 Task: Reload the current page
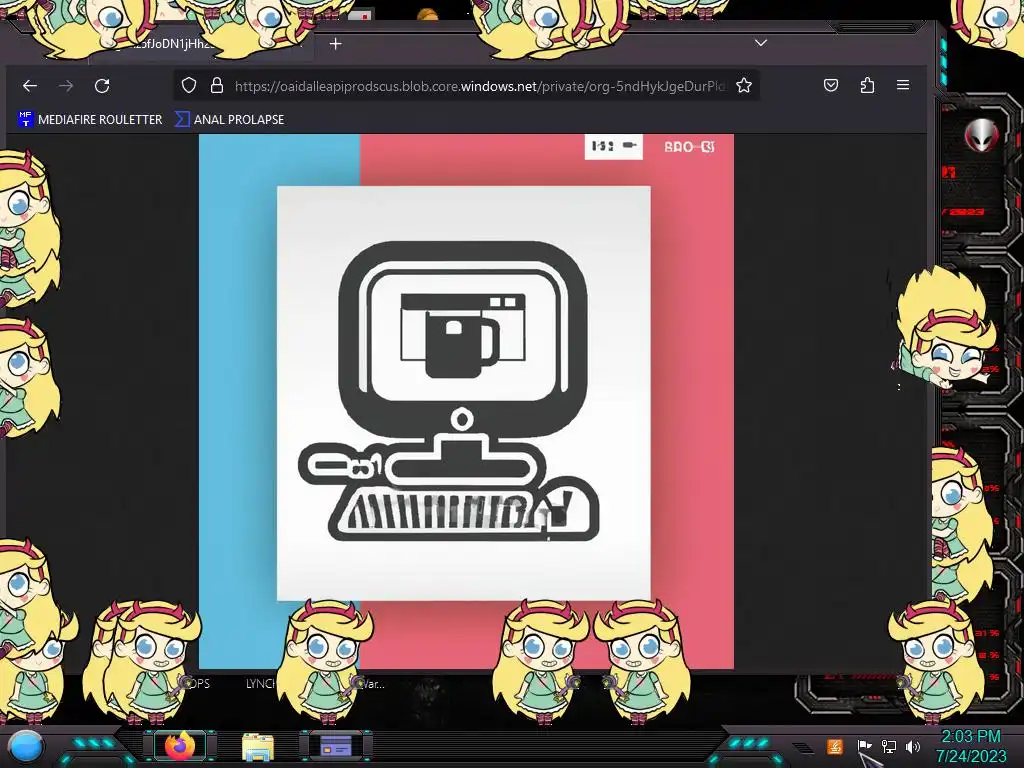(x=102, y=86)
